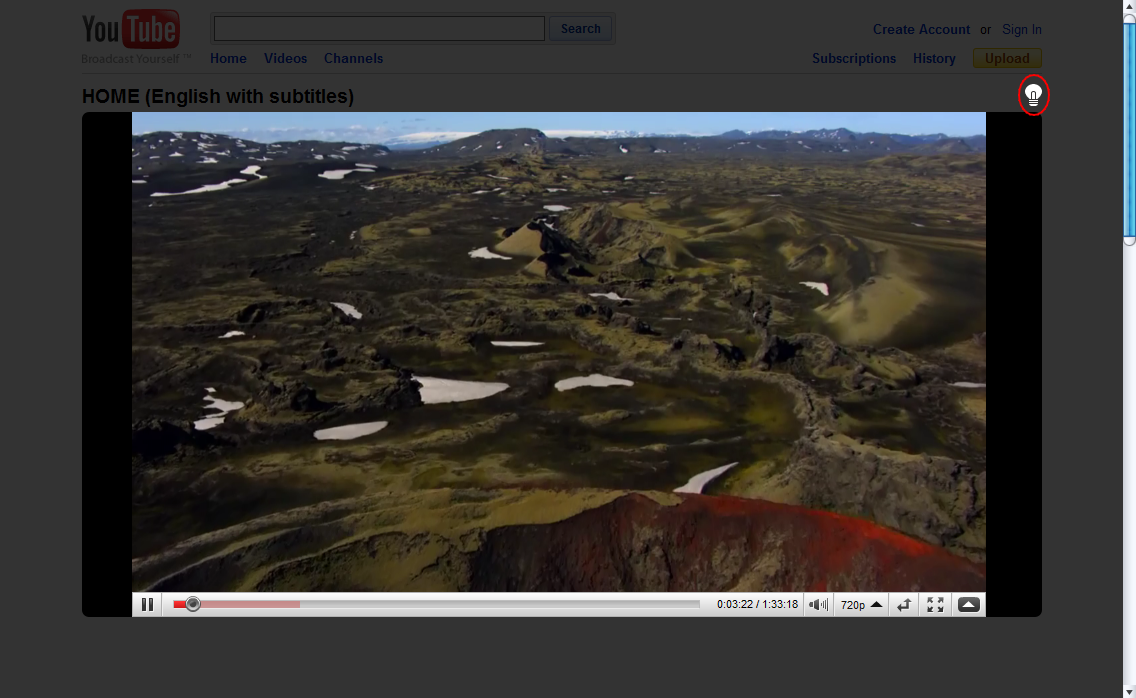The height and width of the screenshot is (698, 1136).
Task: Click the 0:03:22 / 1:33:18 time display
Action: [757, 604]
